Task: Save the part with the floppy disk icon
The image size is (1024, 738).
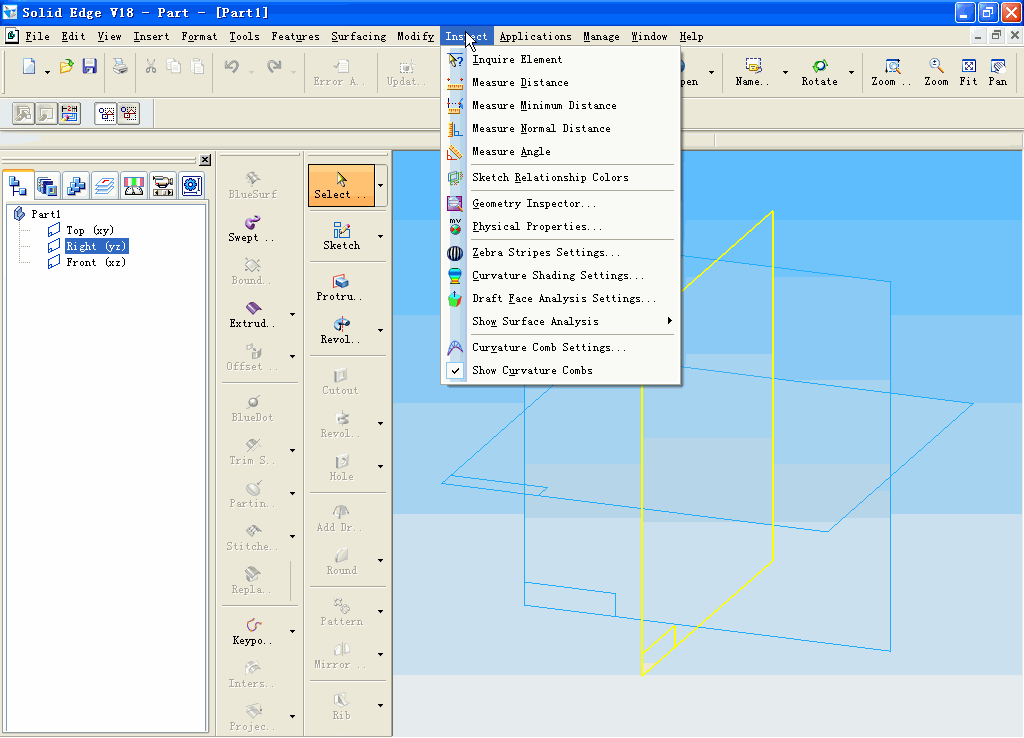Action: click(89, 67)
